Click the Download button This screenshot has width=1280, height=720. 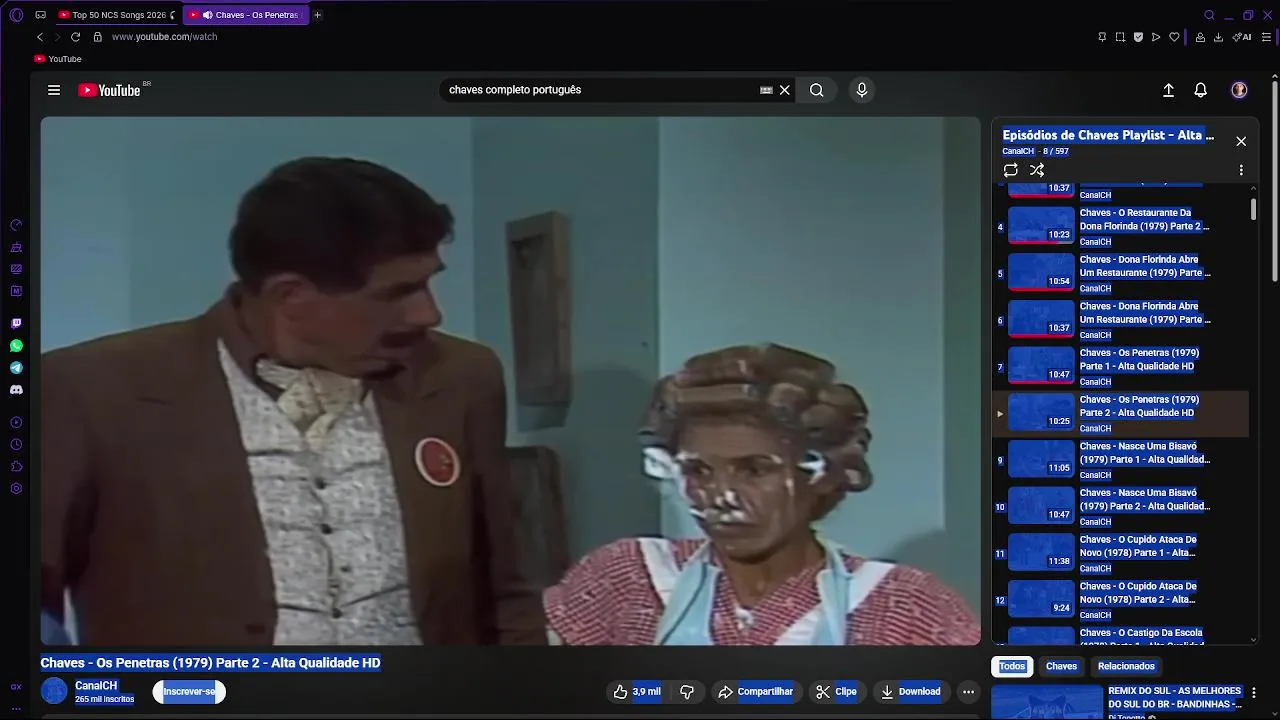tap(910, 691)
